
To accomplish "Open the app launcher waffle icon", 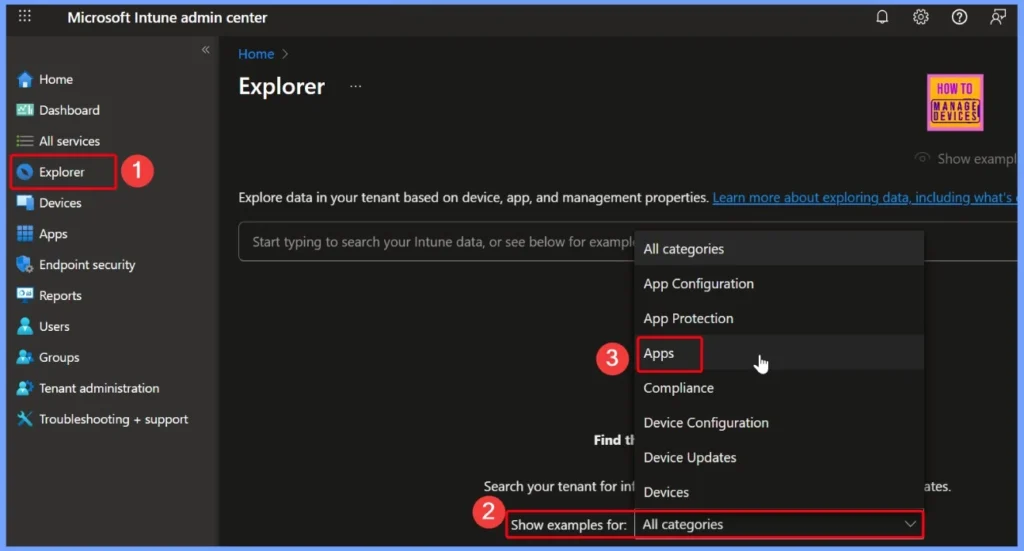I will pos(25,16).
